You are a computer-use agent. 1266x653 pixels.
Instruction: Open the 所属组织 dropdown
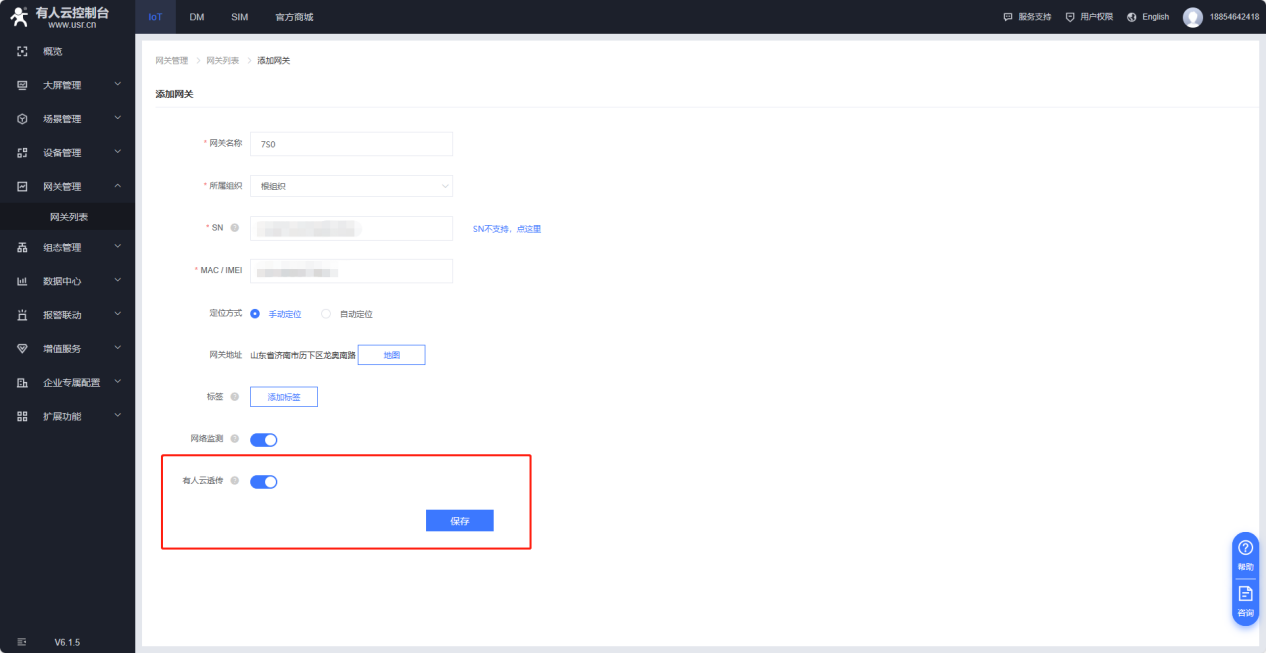(351, 186)
